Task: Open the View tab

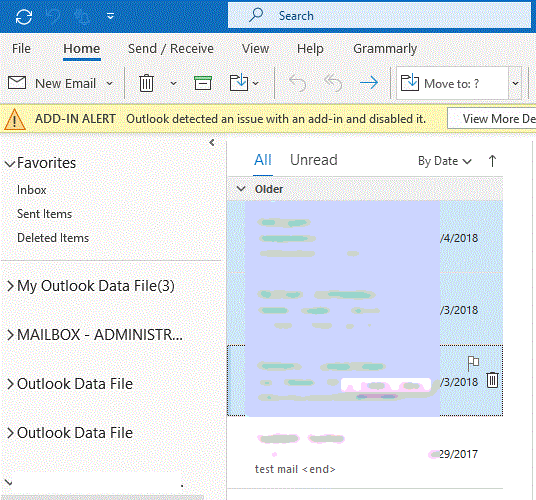Action: pos(255,49)
